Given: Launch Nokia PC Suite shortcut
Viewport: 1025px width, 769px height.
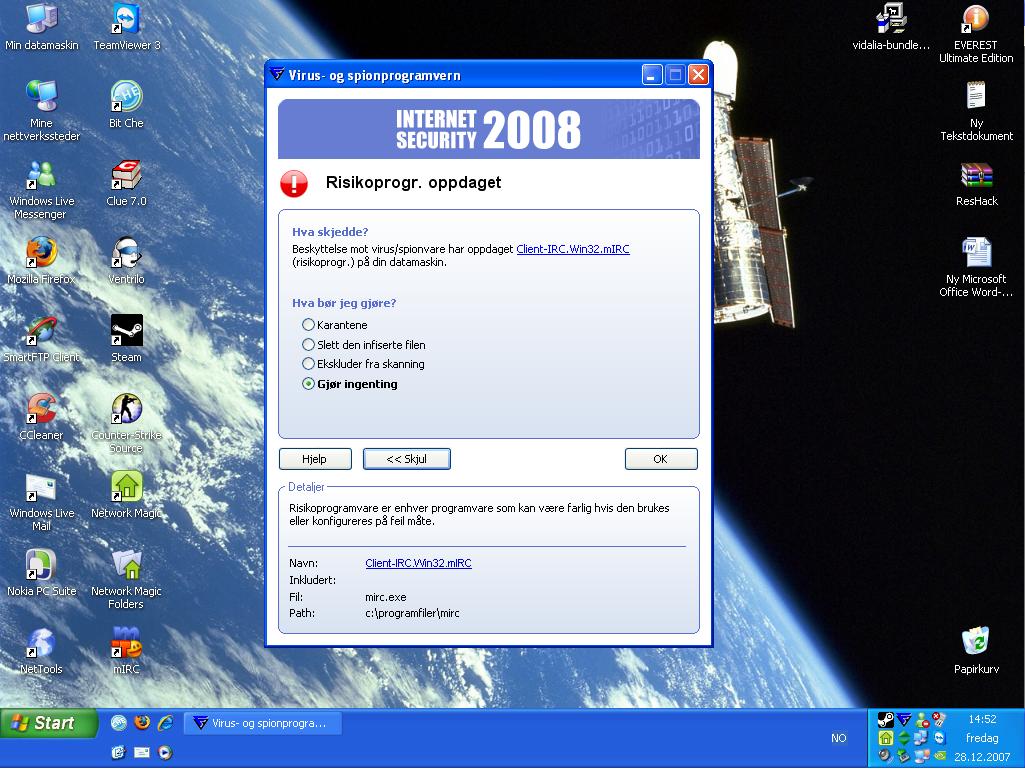Looking at the screenshot, I should [x=41, y=573].
